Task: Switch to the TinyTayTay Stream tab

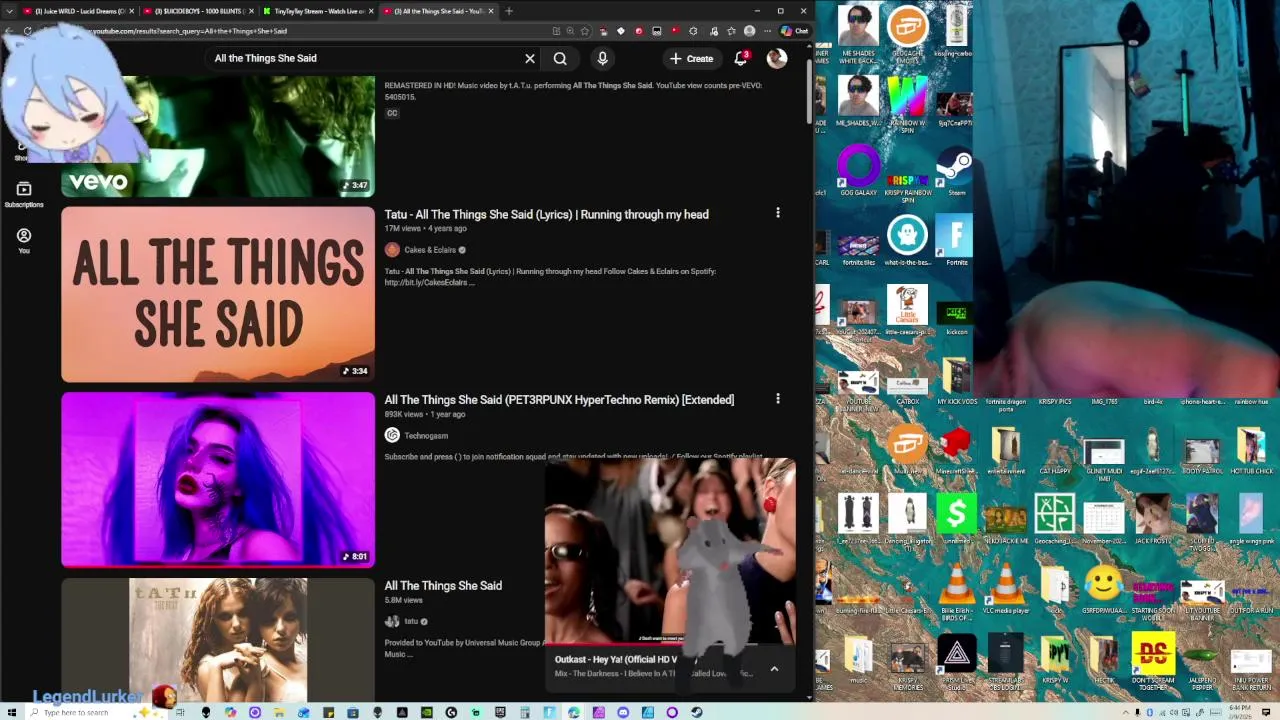Action: tap(316, 11)
